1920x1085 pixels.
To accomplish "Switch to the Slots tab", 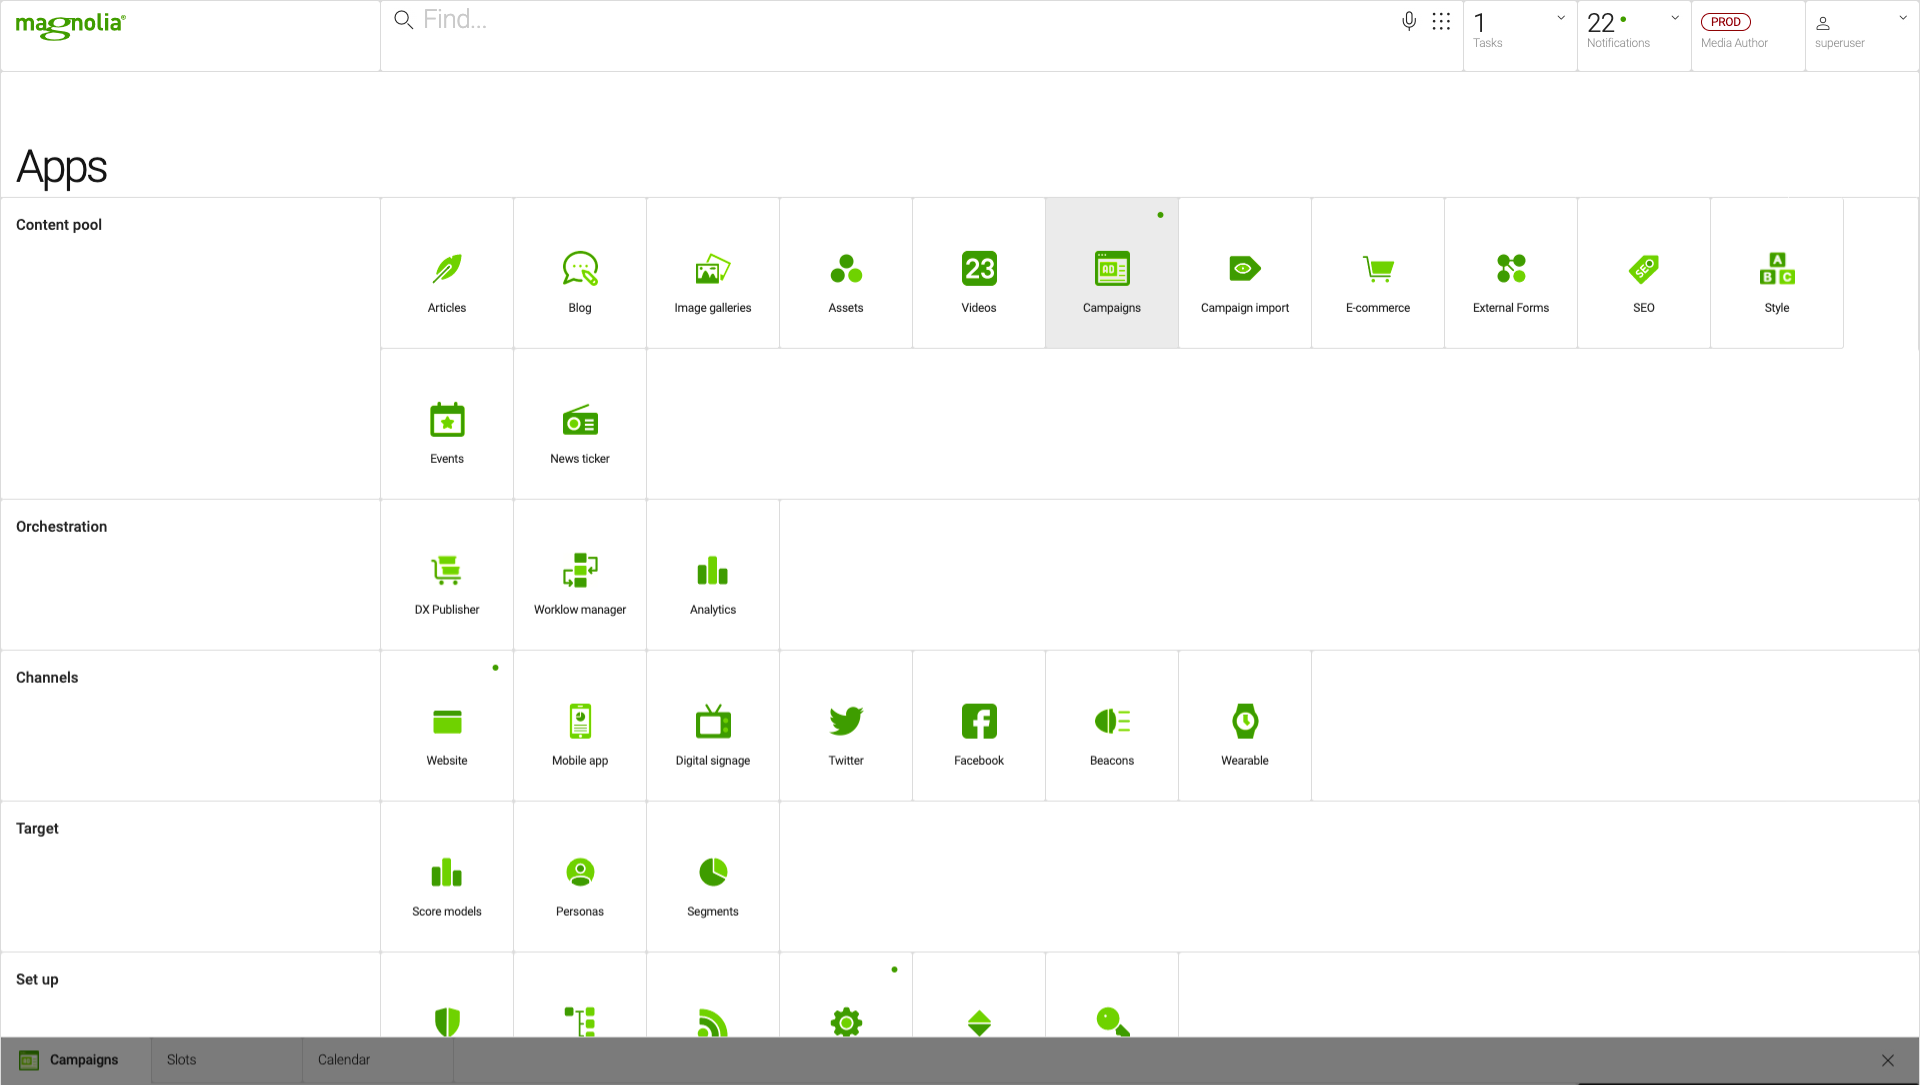I will click(x=182, y=1060).
